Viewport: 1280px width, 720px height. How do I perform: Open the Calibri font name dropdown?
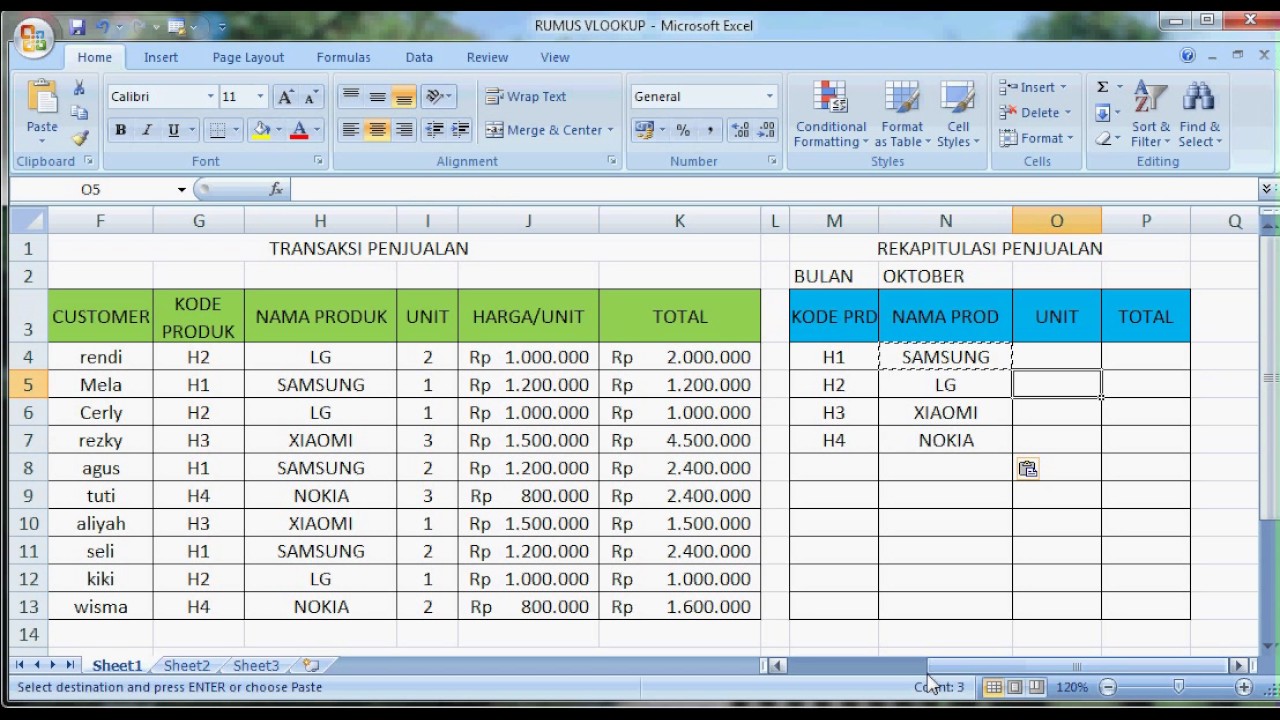[x=210, y=97]
